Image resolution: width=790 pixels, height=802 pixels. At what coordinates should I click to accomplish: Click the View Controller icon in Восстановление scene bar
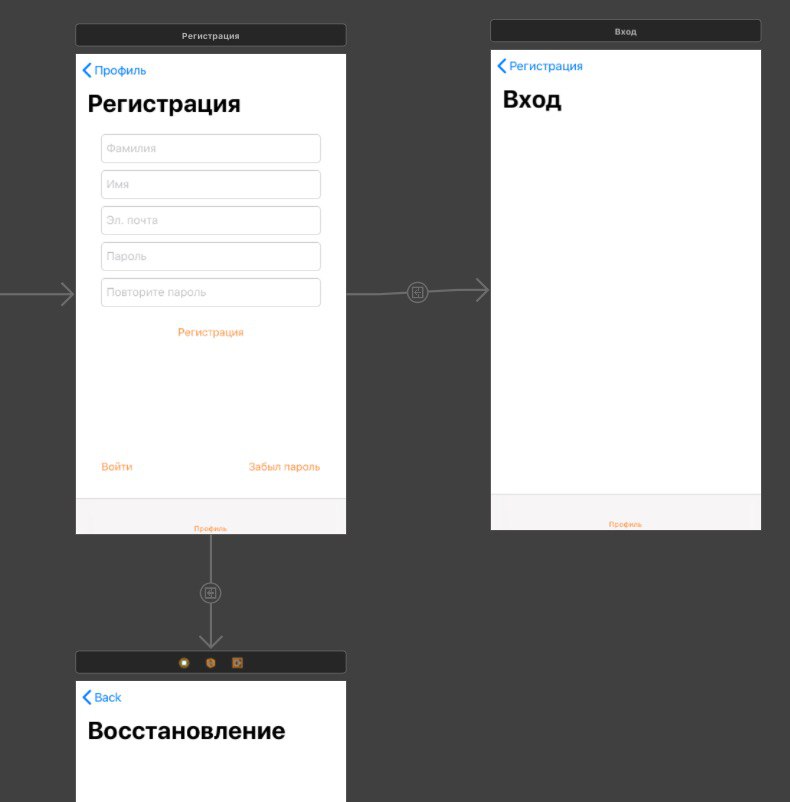[x=184, y=663]
